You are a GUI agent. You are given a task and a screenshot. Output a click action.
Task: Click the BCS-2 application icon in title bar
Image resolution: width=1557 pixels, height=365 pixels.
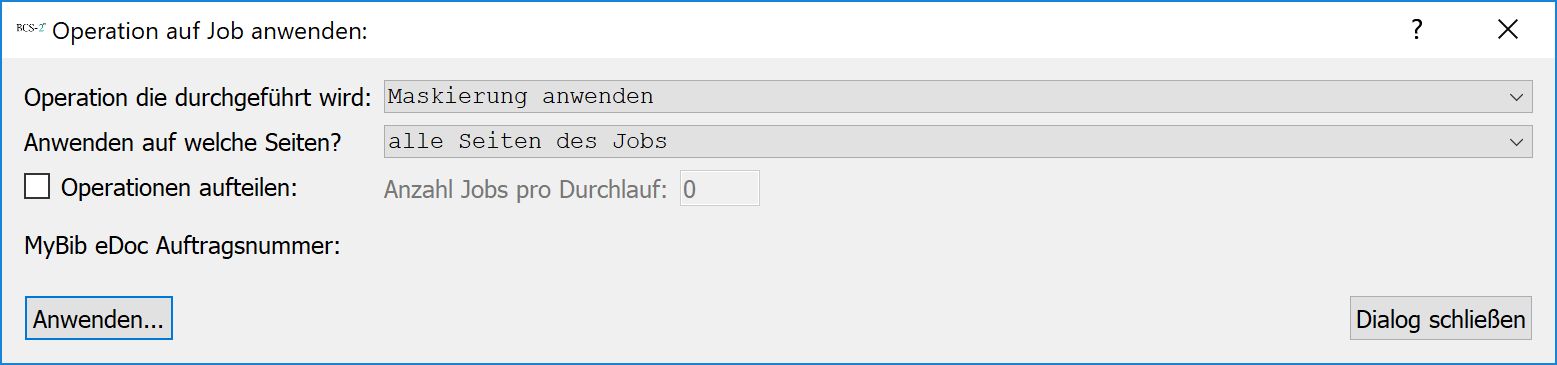point(31,29)
